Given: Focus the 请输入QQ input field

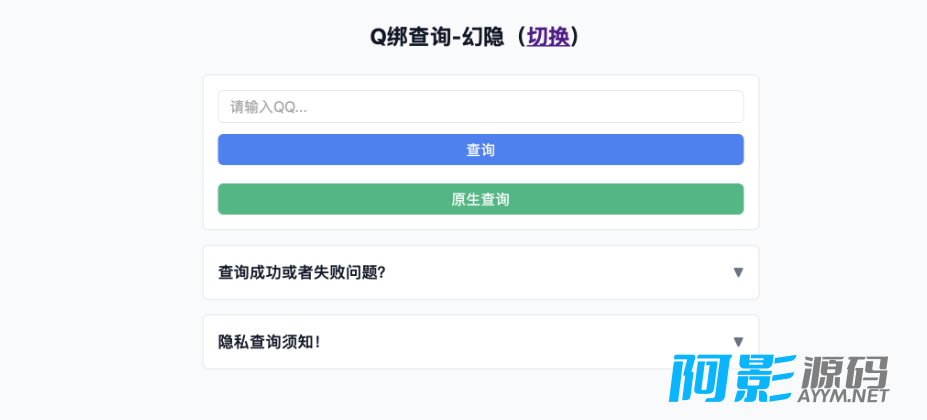Looking at the screenshot, I should [x=481, y=106].
